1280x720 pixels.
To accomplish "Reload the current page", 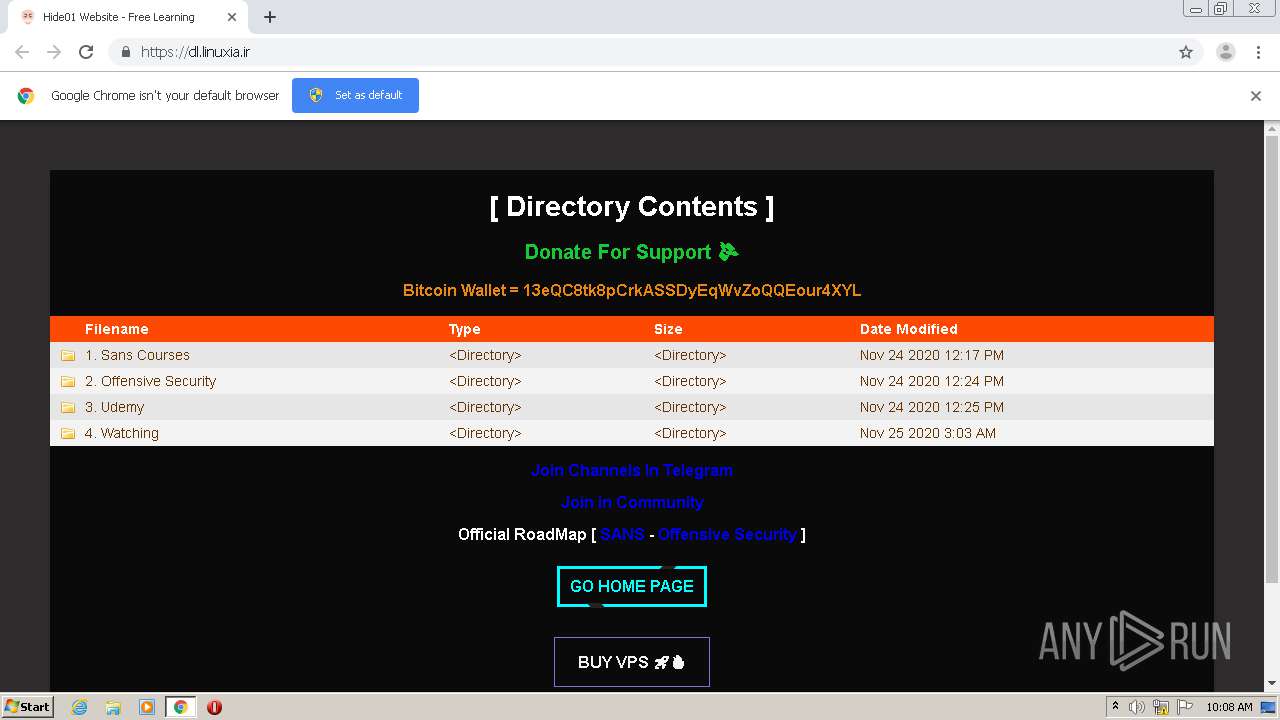I will [x=86, y=52].
